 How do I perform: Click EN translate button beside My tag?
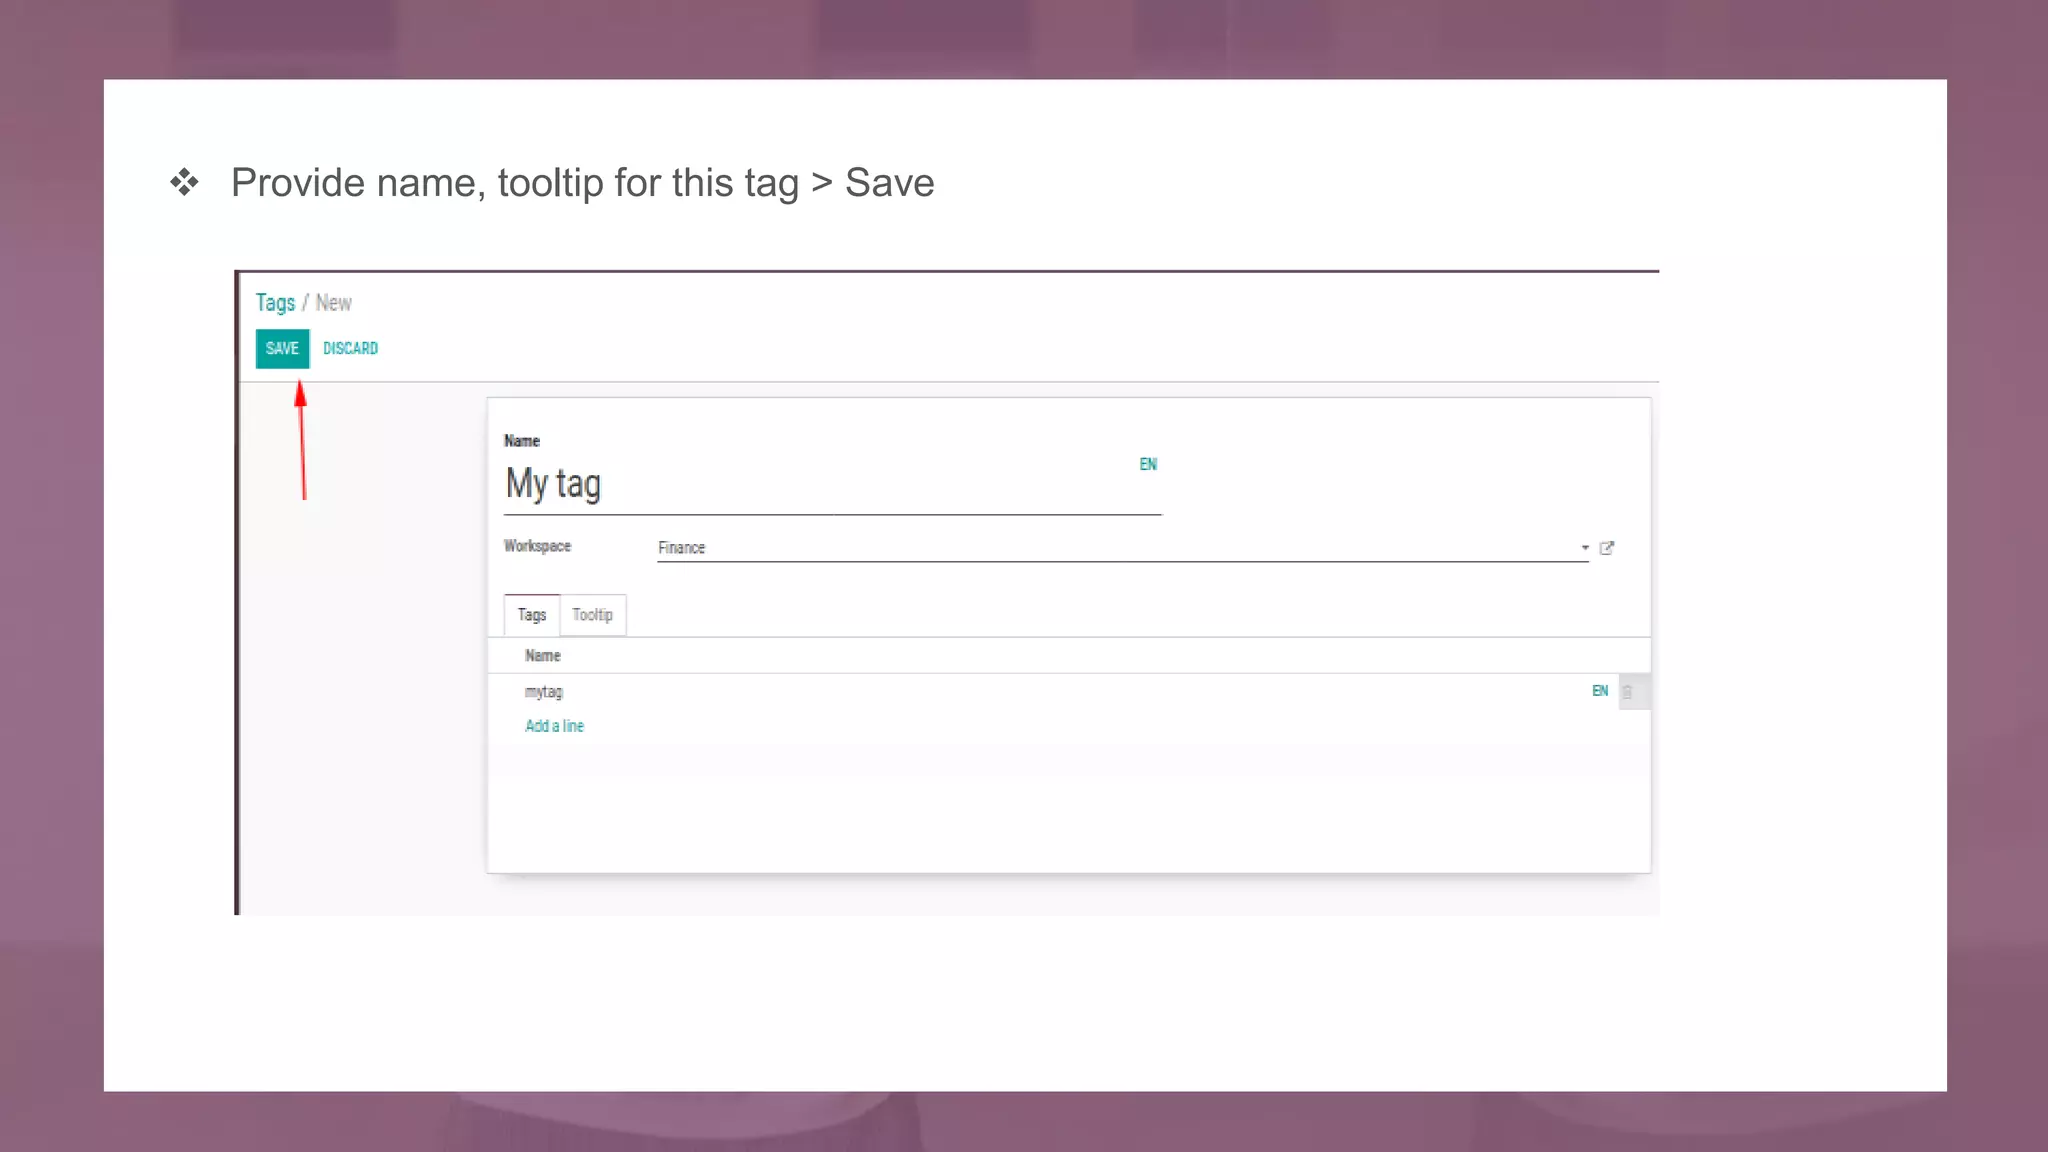coord(1148,464)
